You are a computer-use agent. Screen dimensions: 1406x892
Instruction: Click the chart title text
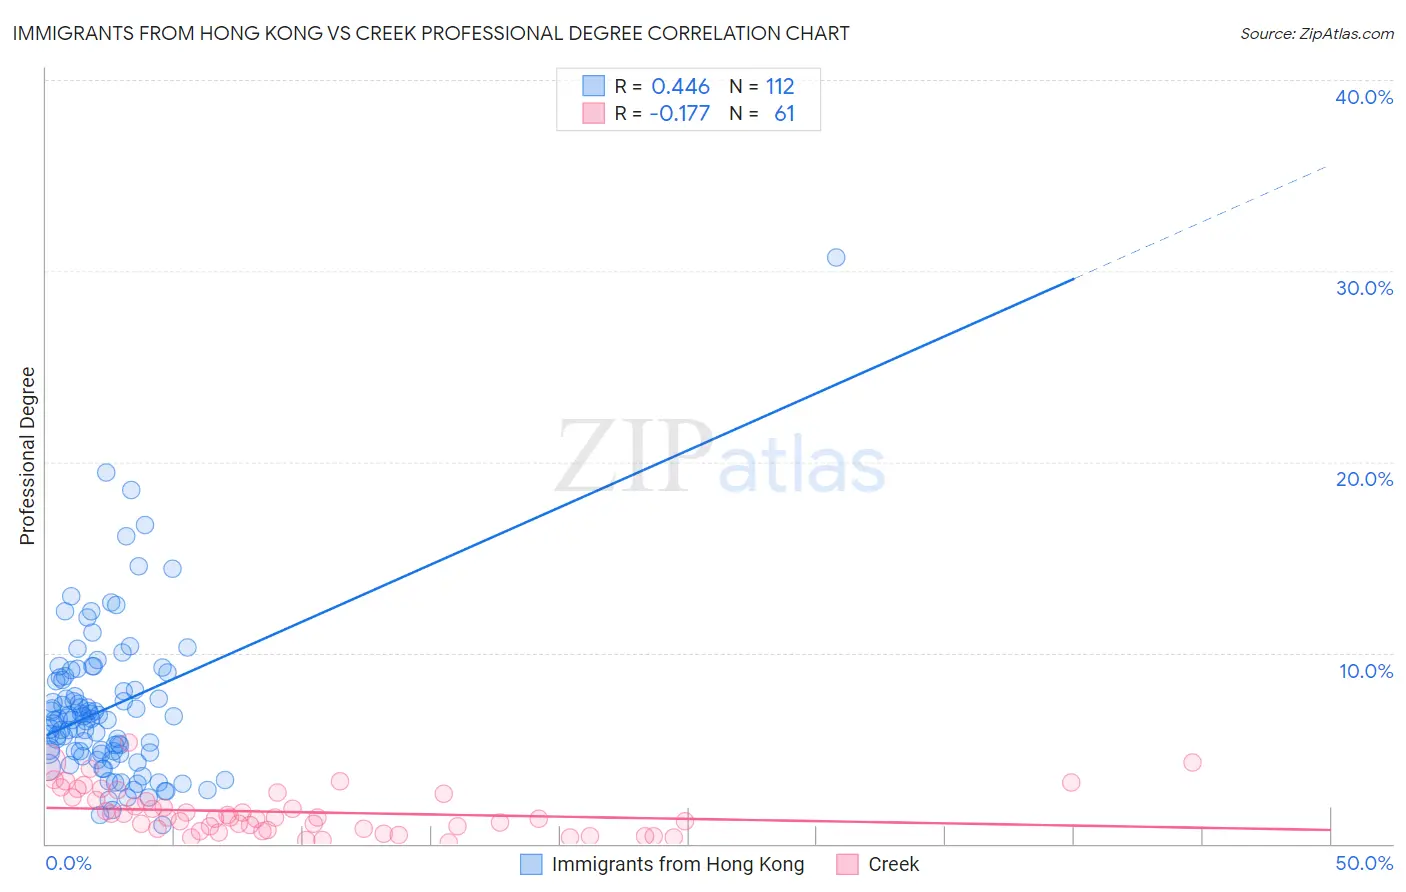click(431, 33)
